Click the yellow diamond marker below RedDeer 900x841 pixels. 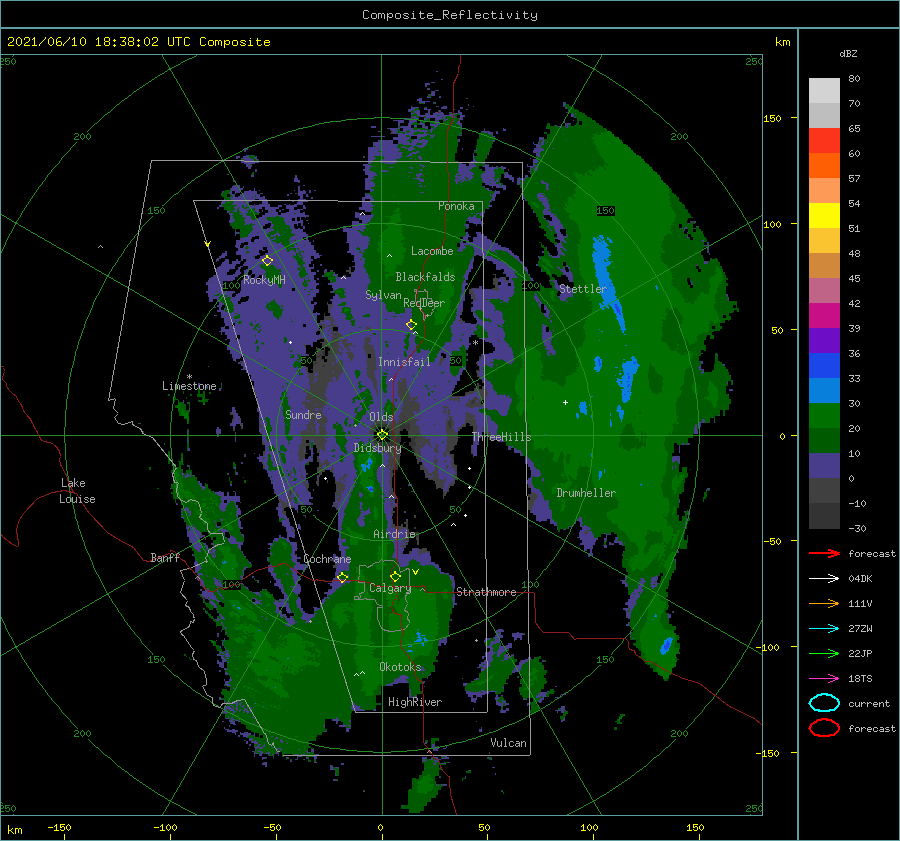click(411, 325)
